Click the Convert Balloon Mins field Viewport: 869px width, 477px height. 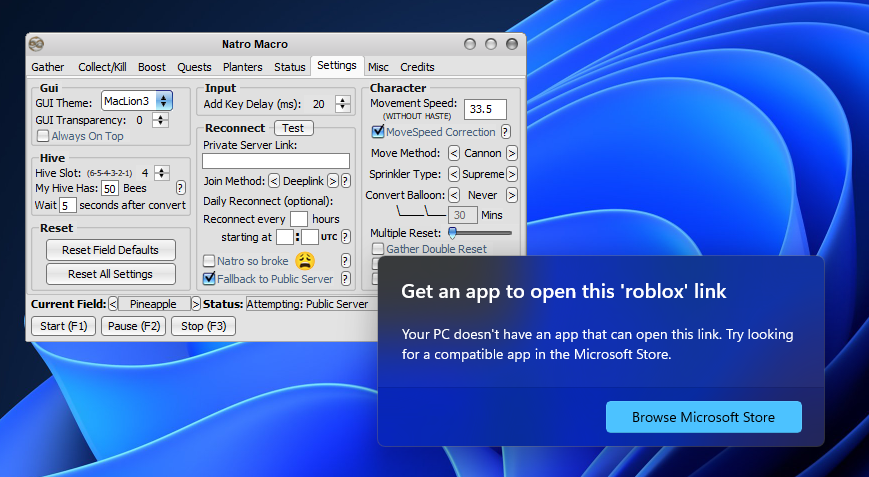coord(463,215)
